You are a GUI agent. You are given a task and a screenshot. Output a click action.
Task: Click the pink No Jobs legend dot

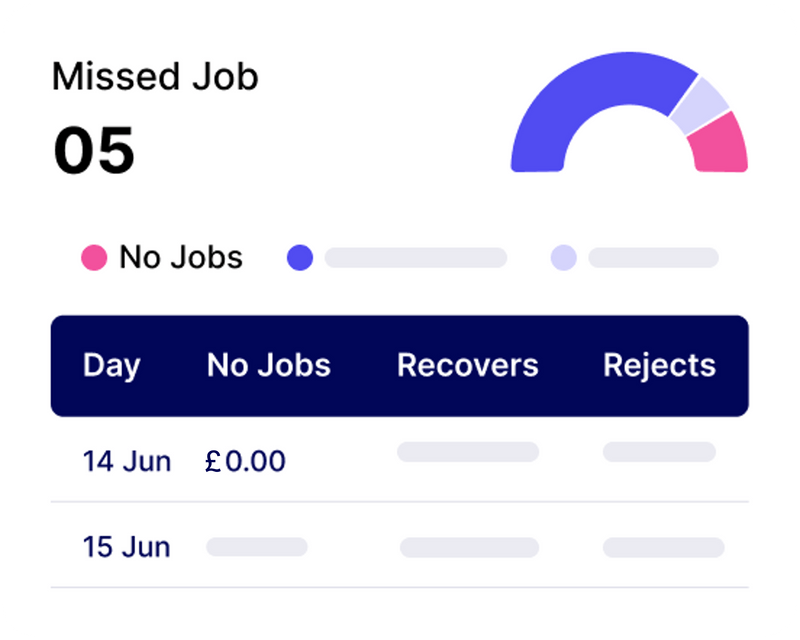coord(94,257)
